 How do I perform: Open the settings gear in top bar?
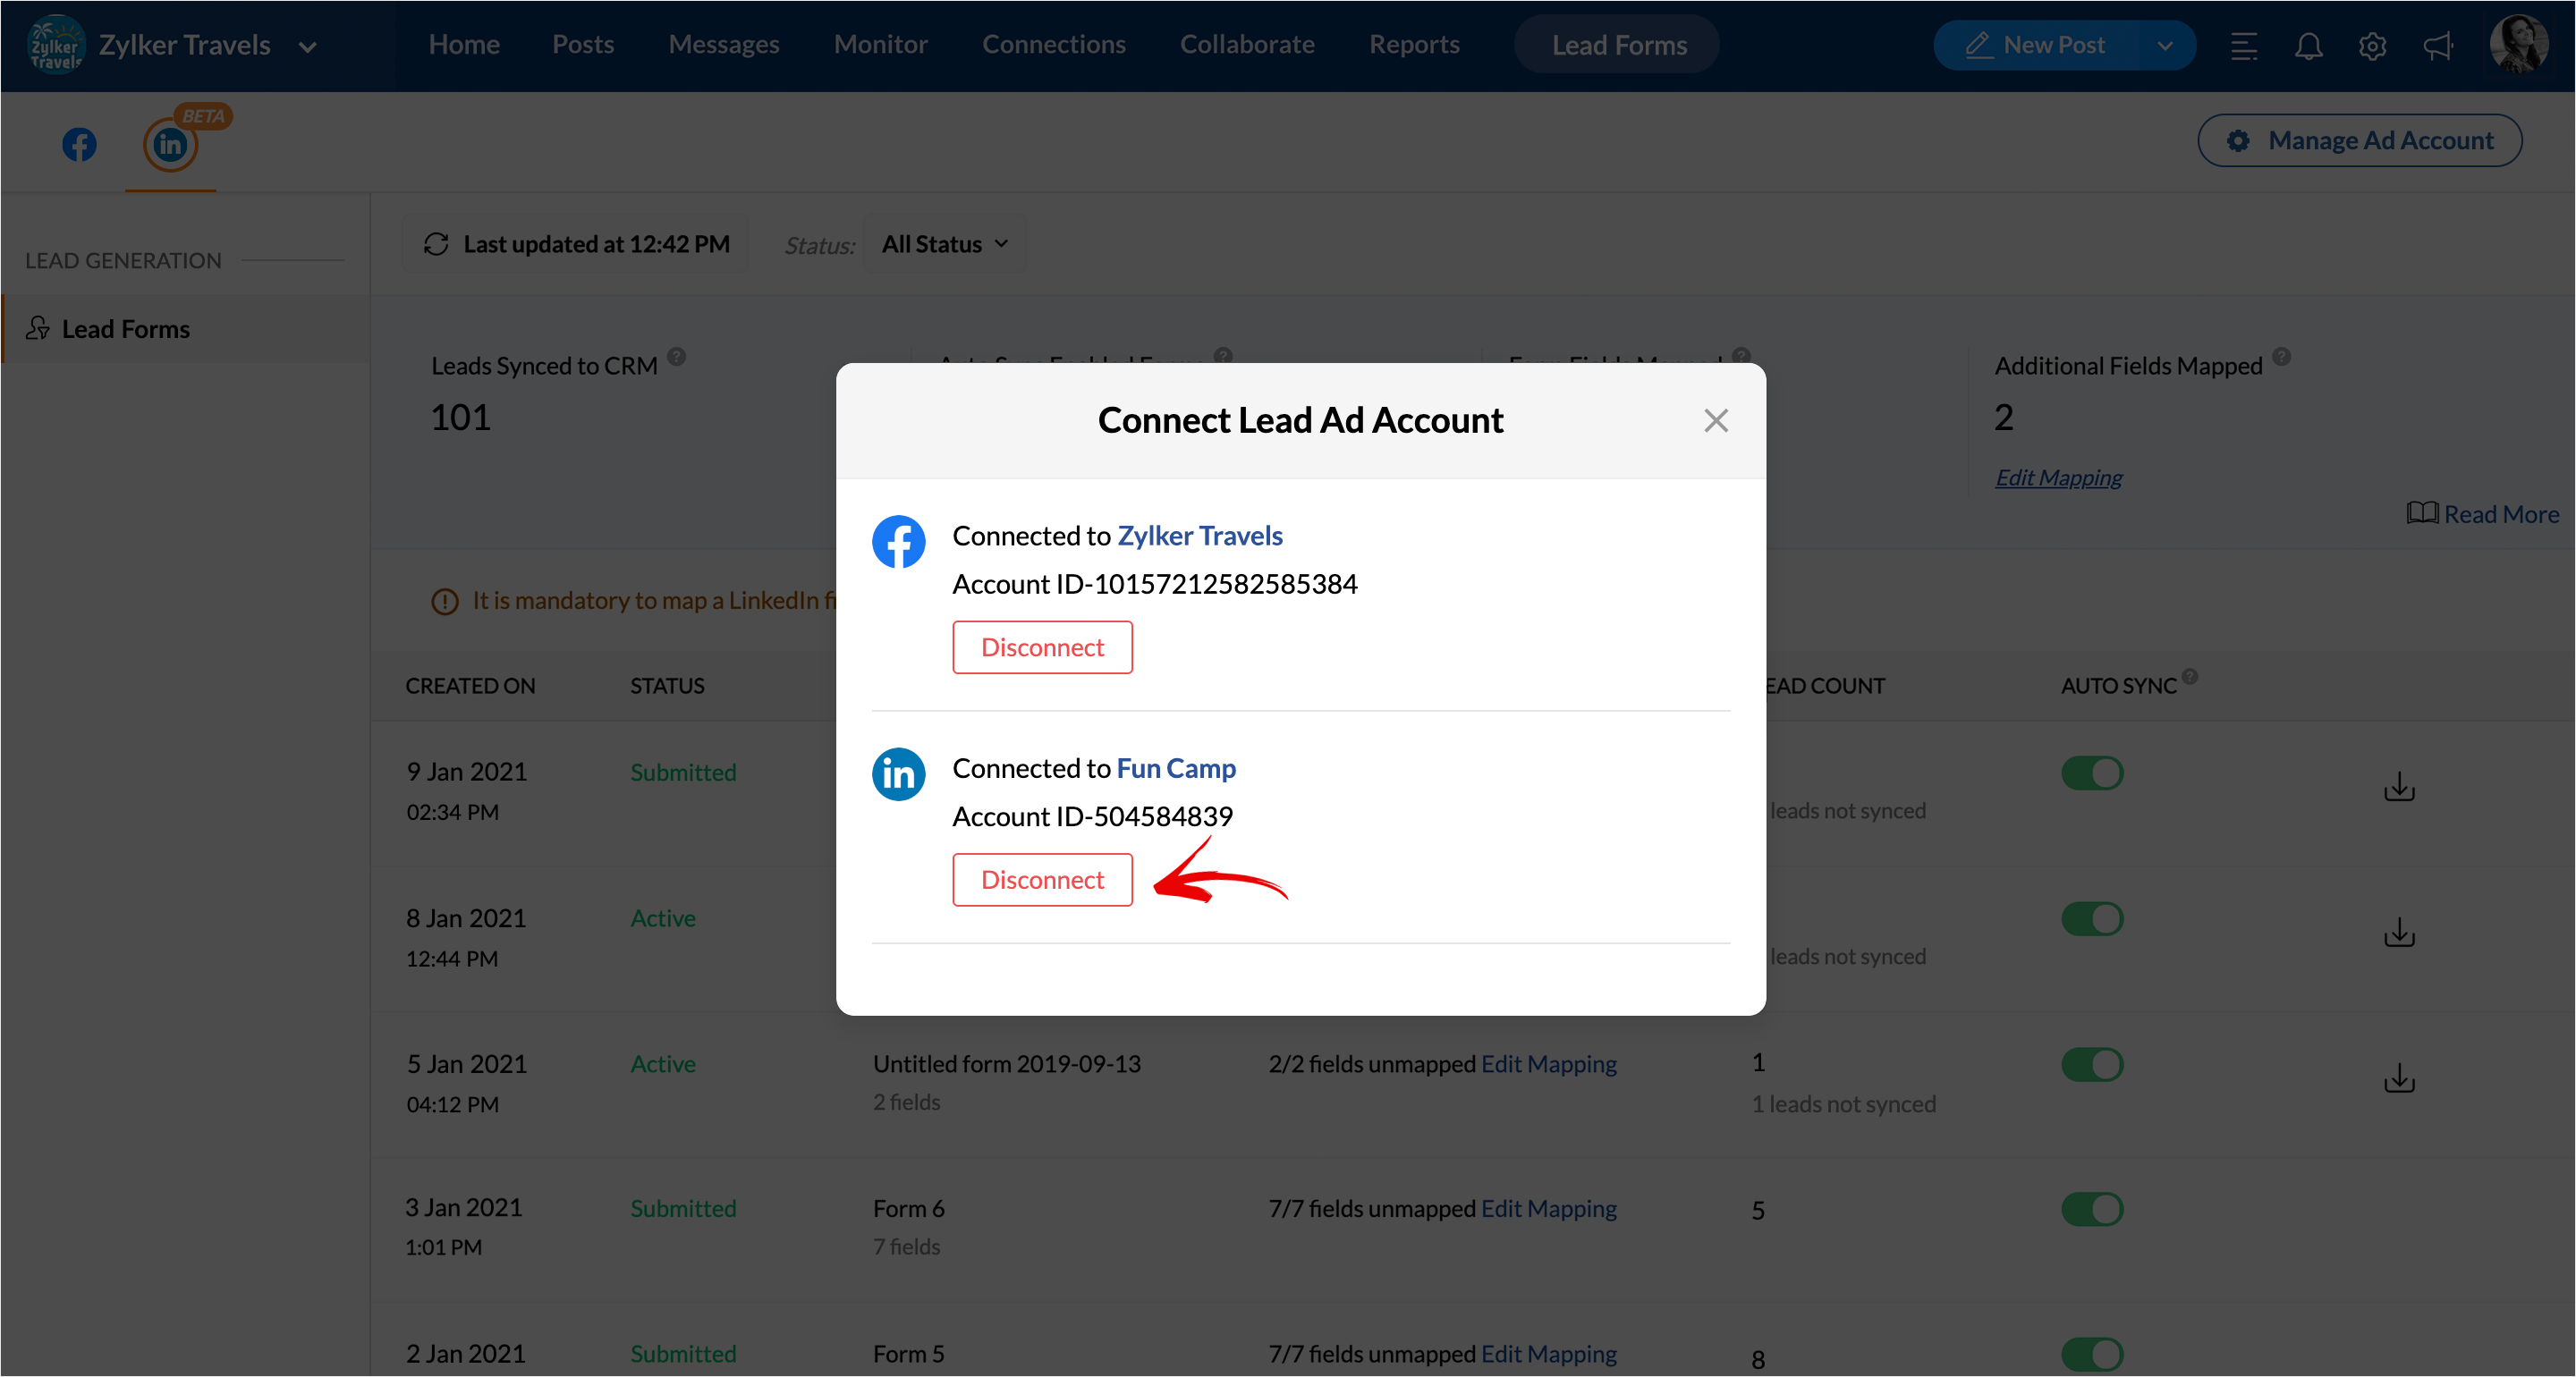coord(2372,46)
